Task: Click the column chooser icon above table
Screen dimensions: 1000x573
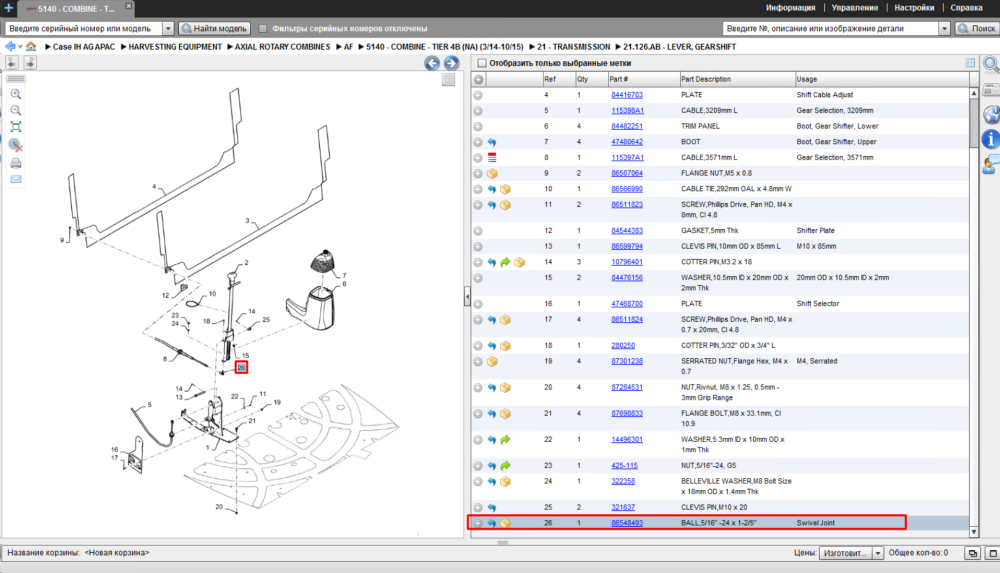Action: pyautogui.click(x=970, y=63)
